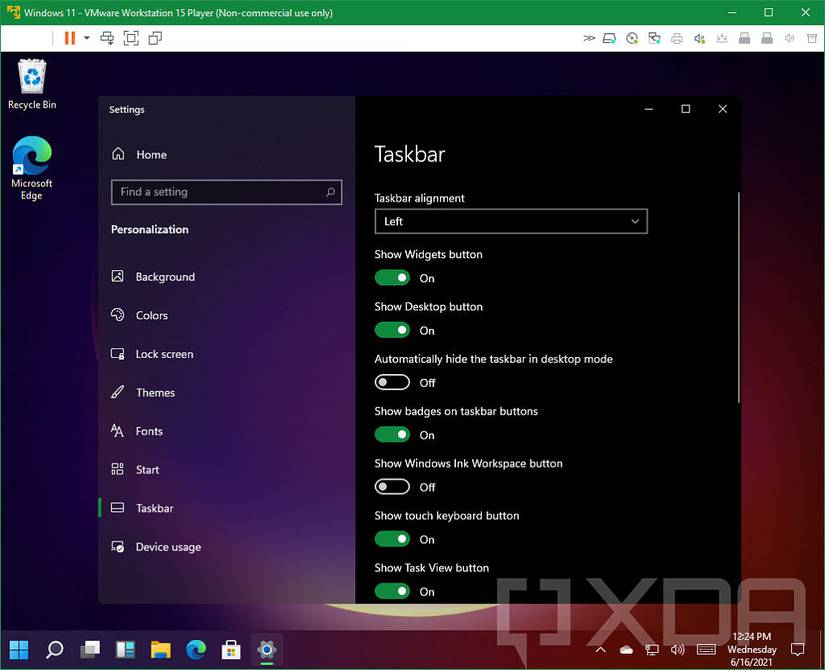
Task: Open the notification center icon
Action: tap(798, 650)
